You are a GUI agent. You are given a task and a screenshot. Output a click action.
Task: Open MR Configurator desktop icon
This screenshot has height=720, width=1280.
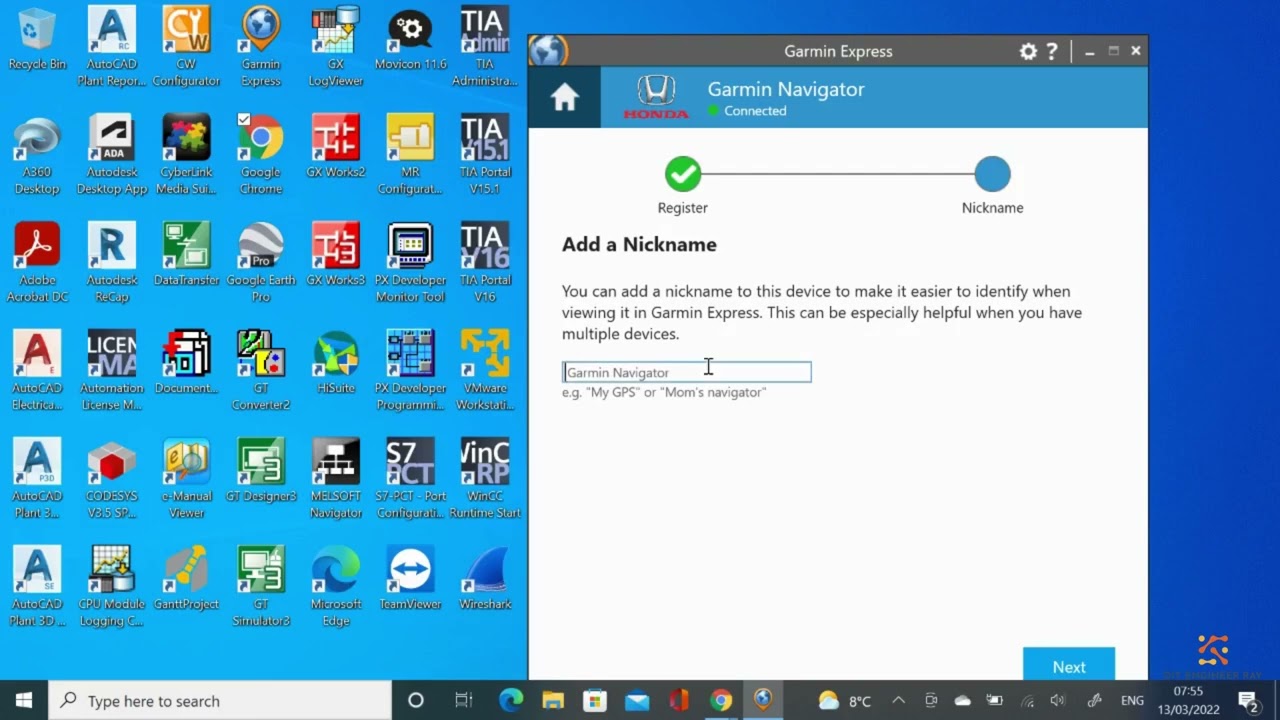tap(411, 155)
